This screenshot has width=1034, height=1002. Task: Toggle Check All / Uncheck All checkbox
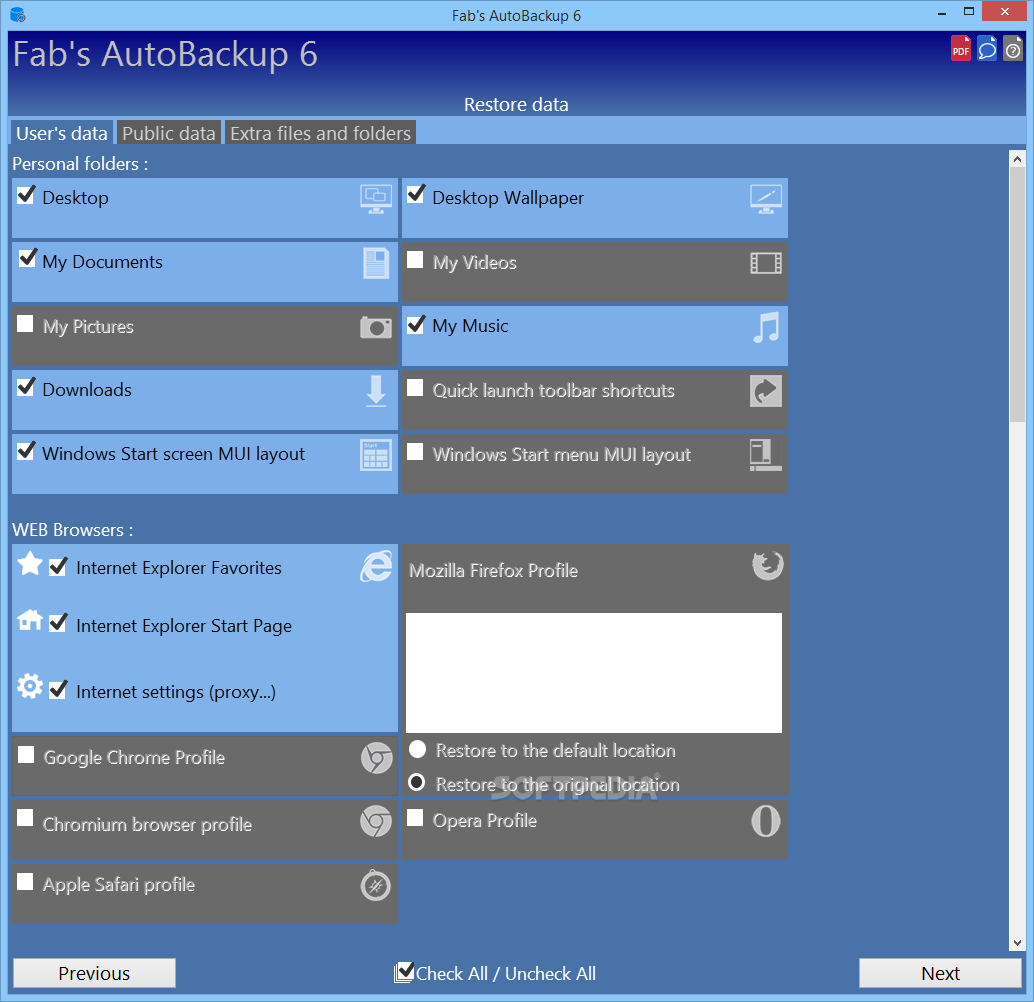tap(404, 972)
